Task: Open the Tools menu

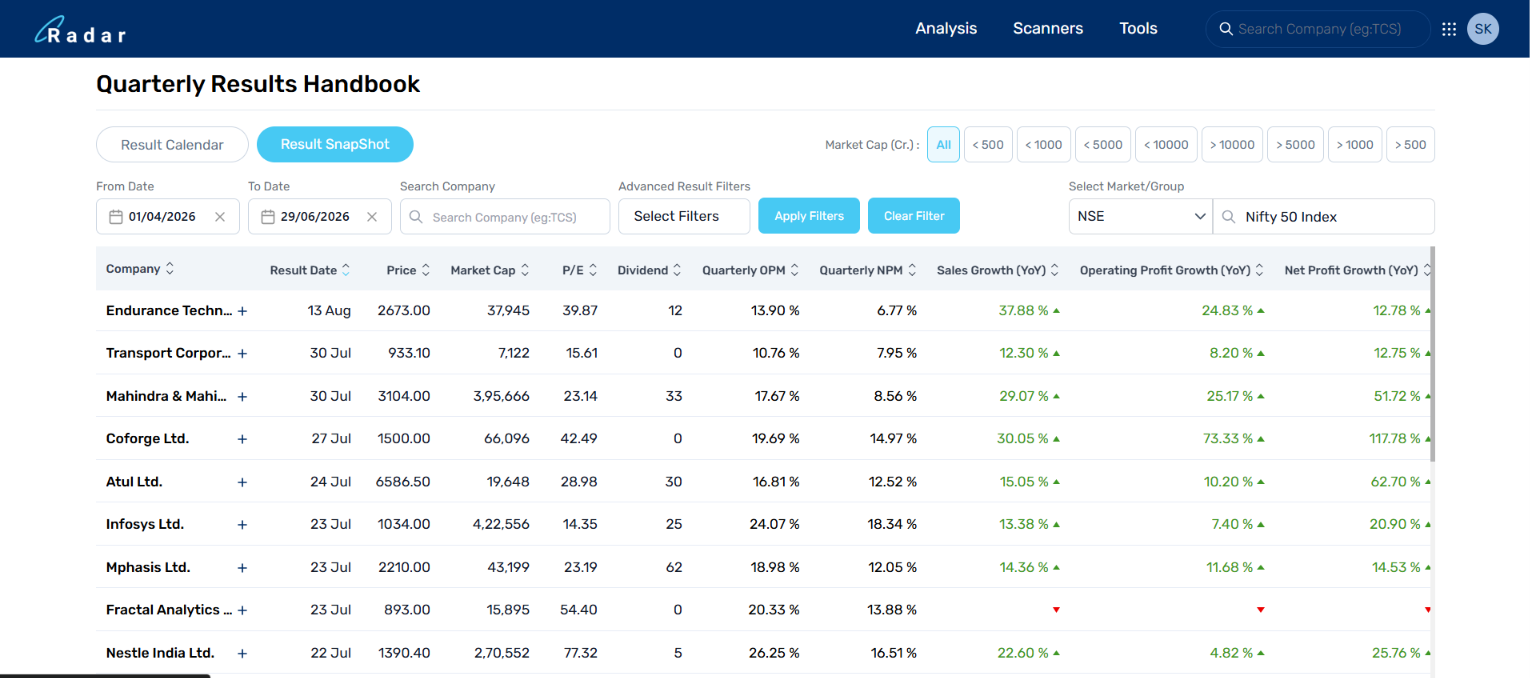Action: click(1138, 29)
